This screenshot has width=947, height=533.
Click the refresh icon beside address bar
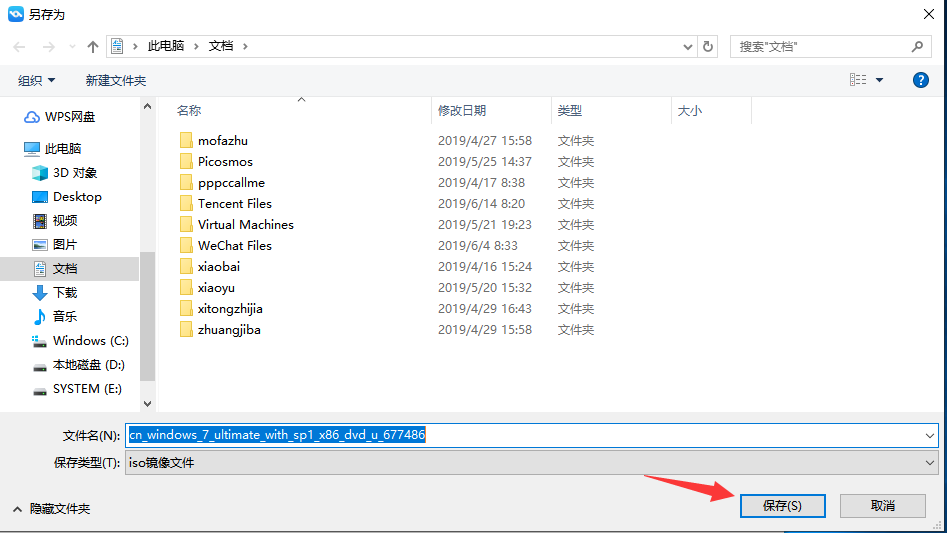(708, 47)
